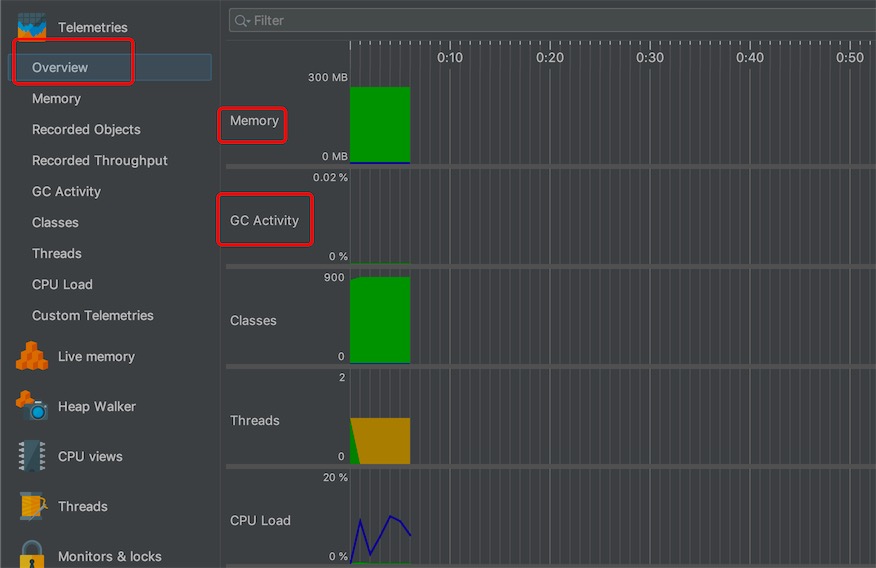Select the CPU views chip icon
This screenshot has width=876, height=568.
(x=32, y=456)
